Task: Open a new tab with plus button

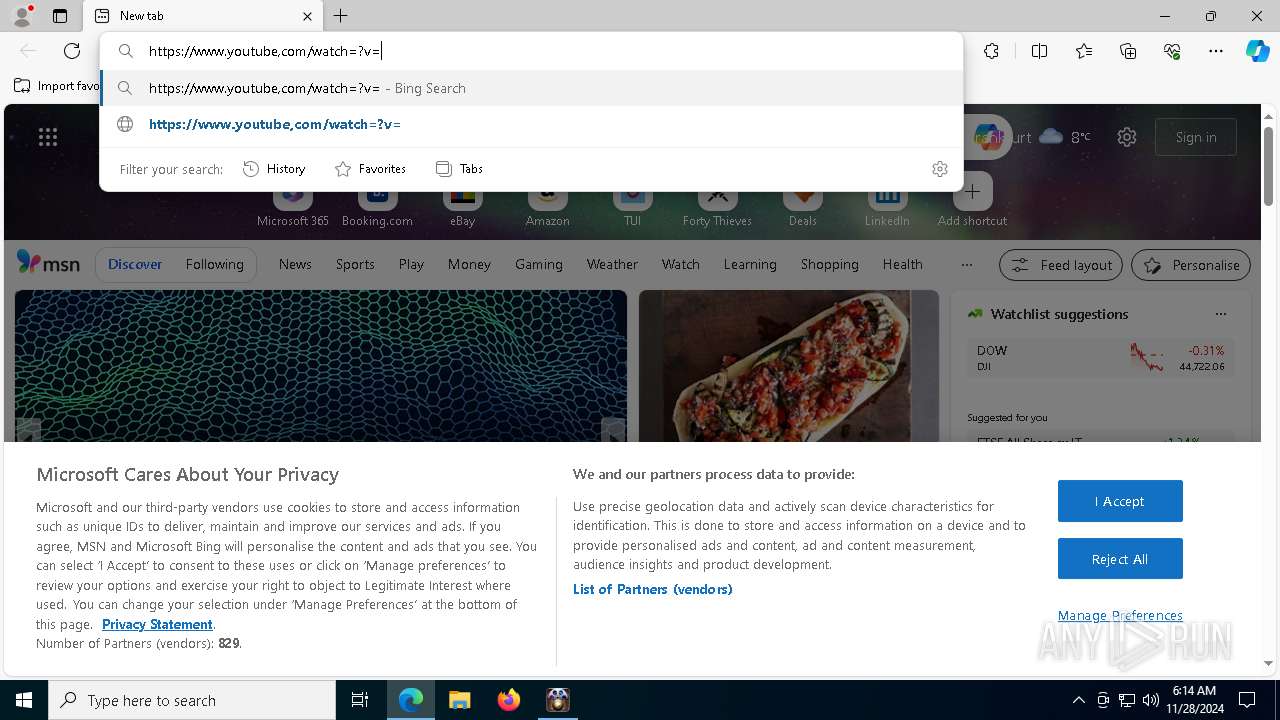Action: click(x=341, y=16)
